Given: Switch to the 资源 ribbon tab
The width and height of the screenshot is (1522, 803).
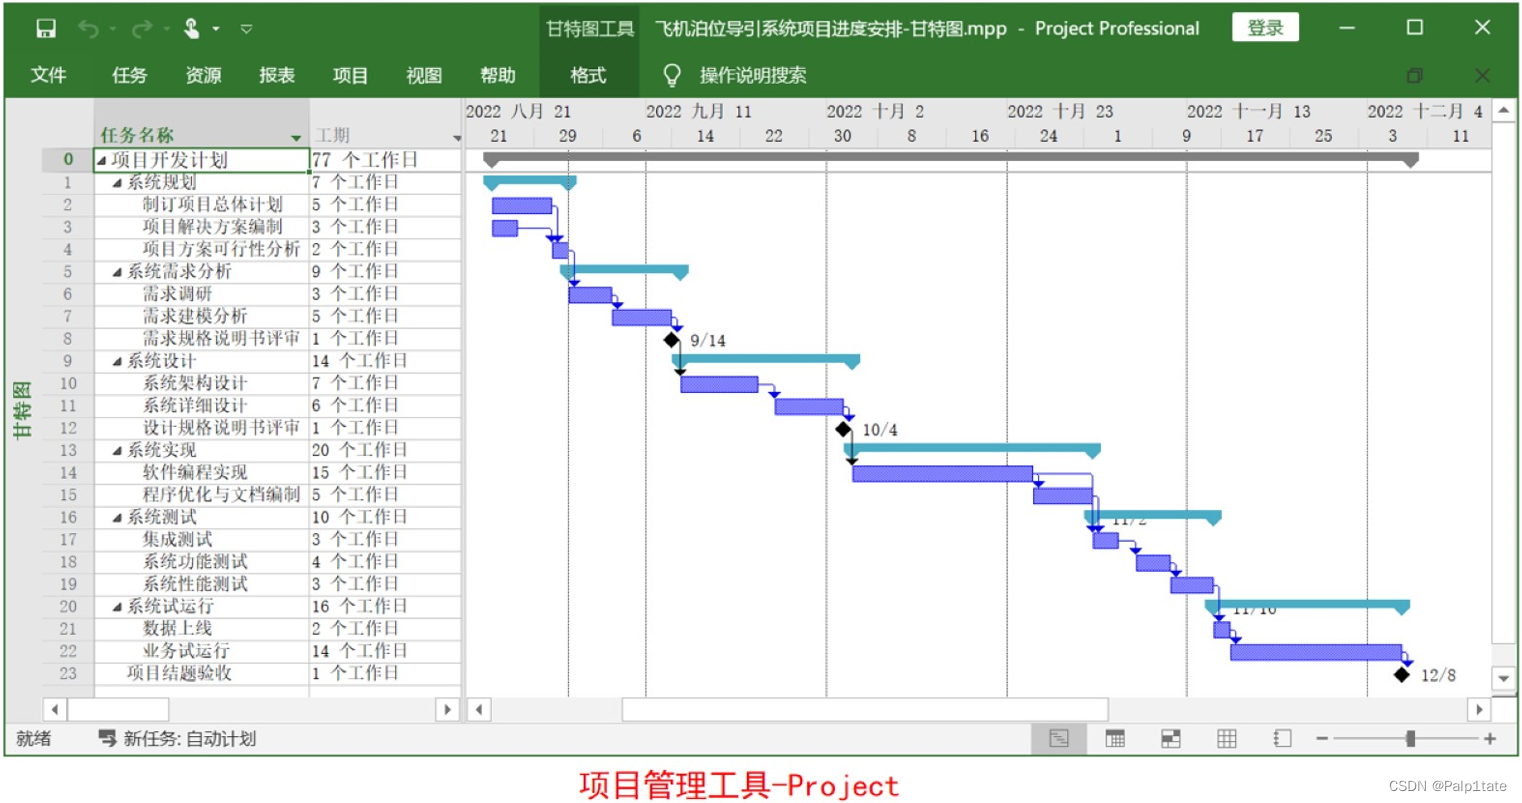Looking at the screenshot, I should tap(203, 75).
